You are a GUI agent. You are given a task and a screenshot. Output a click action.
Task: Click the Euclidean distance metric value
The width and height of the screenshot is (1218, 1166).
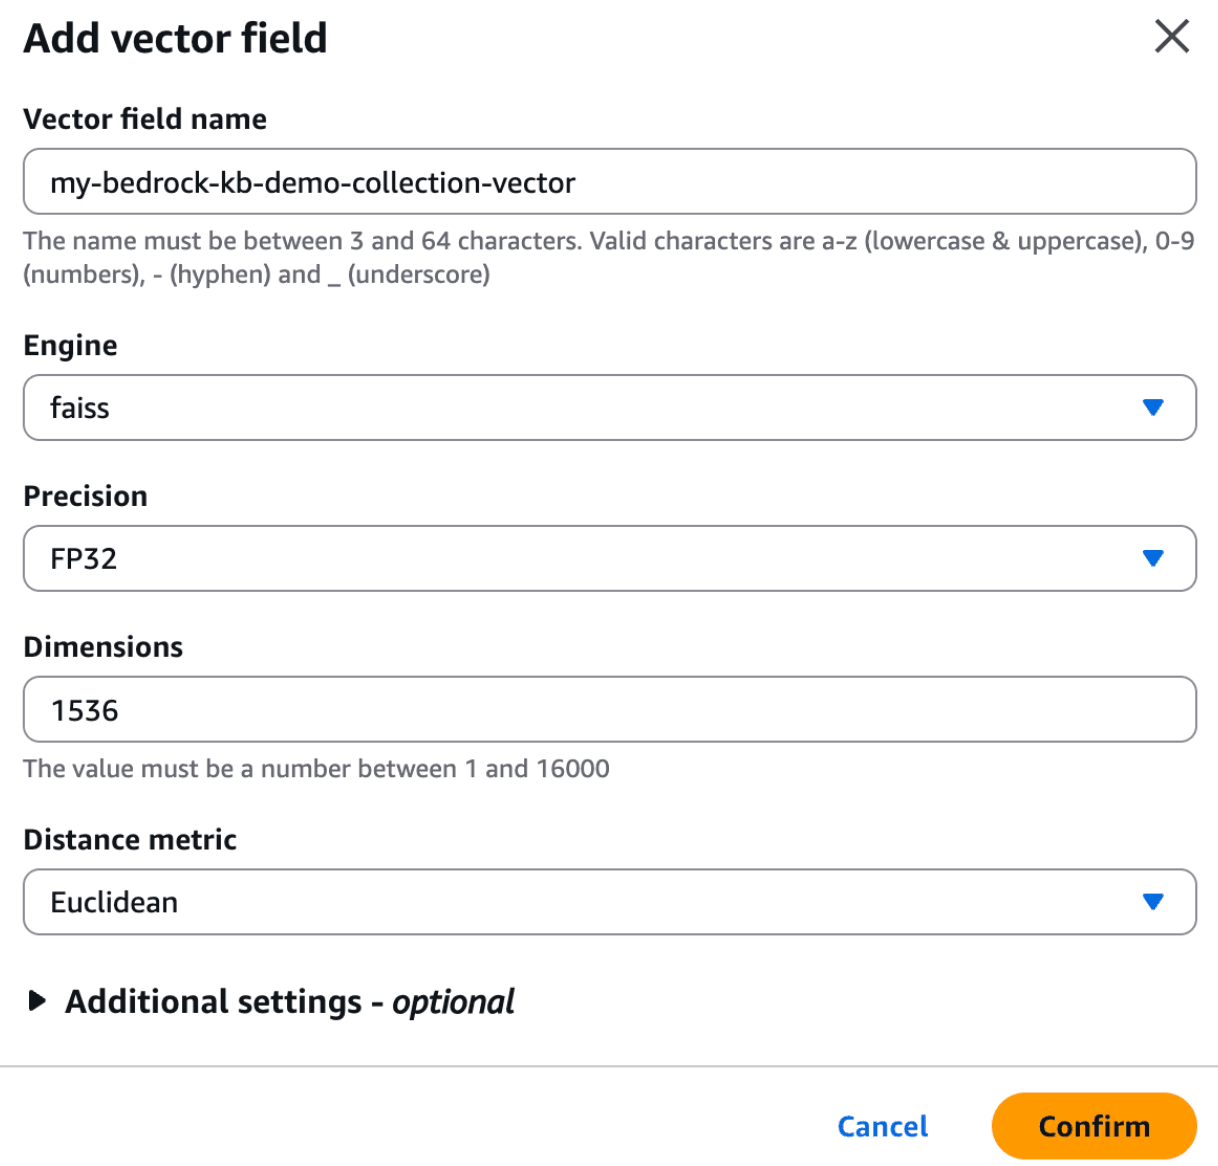click(x=115, y=902)
